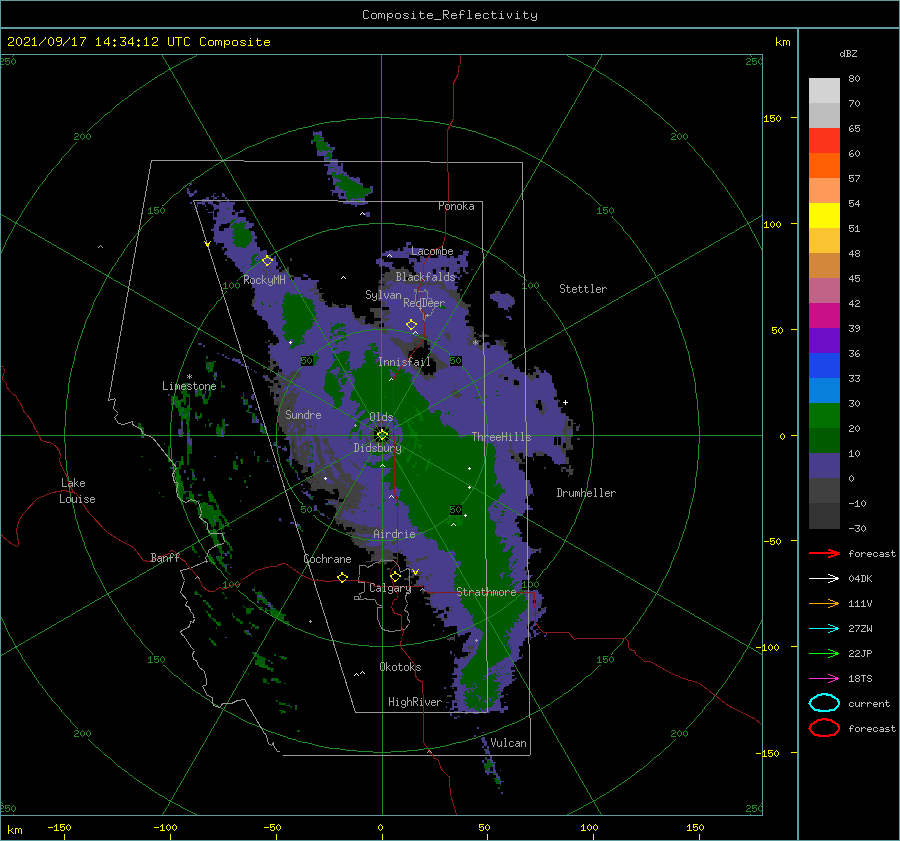Select the orange 111V arrow legend icon
This screenshot has width=900, height=841.
824,603
